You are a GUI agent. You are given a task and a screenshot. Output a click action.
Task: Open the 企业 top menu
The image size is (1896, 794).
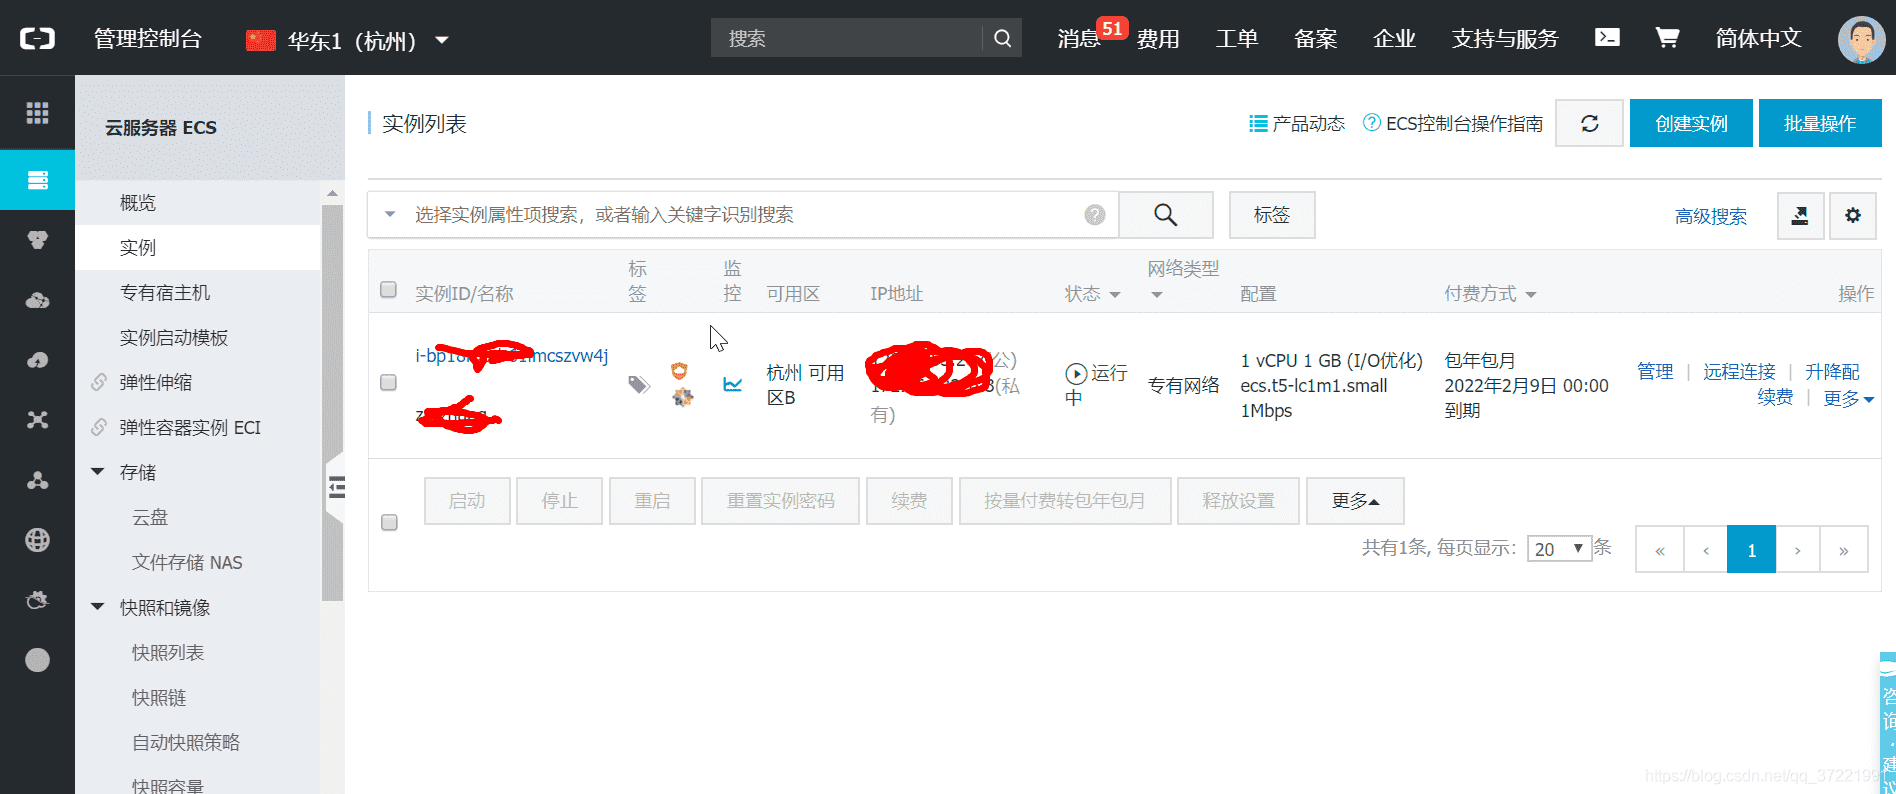click(x=1395, y=39)
